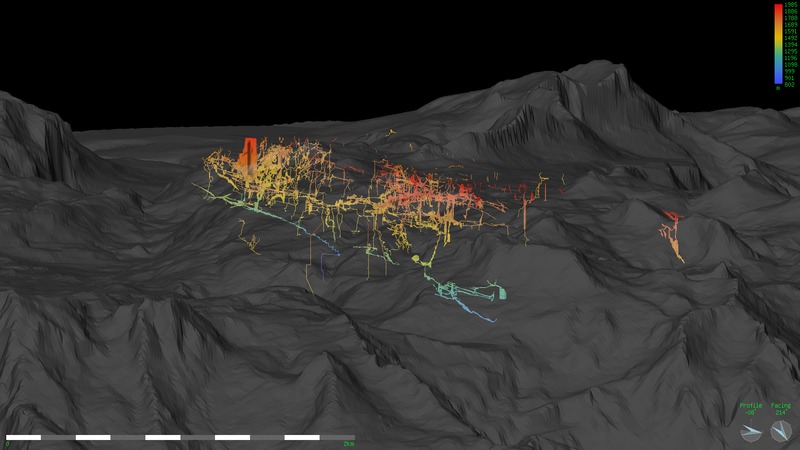Click the isolated small cave on the far right
The image size is (800, 450).
[672, 233]
